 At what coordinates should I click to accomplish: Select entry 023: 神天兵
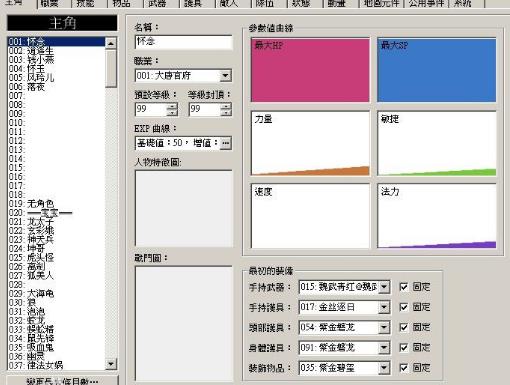click(x=56, y=240)
